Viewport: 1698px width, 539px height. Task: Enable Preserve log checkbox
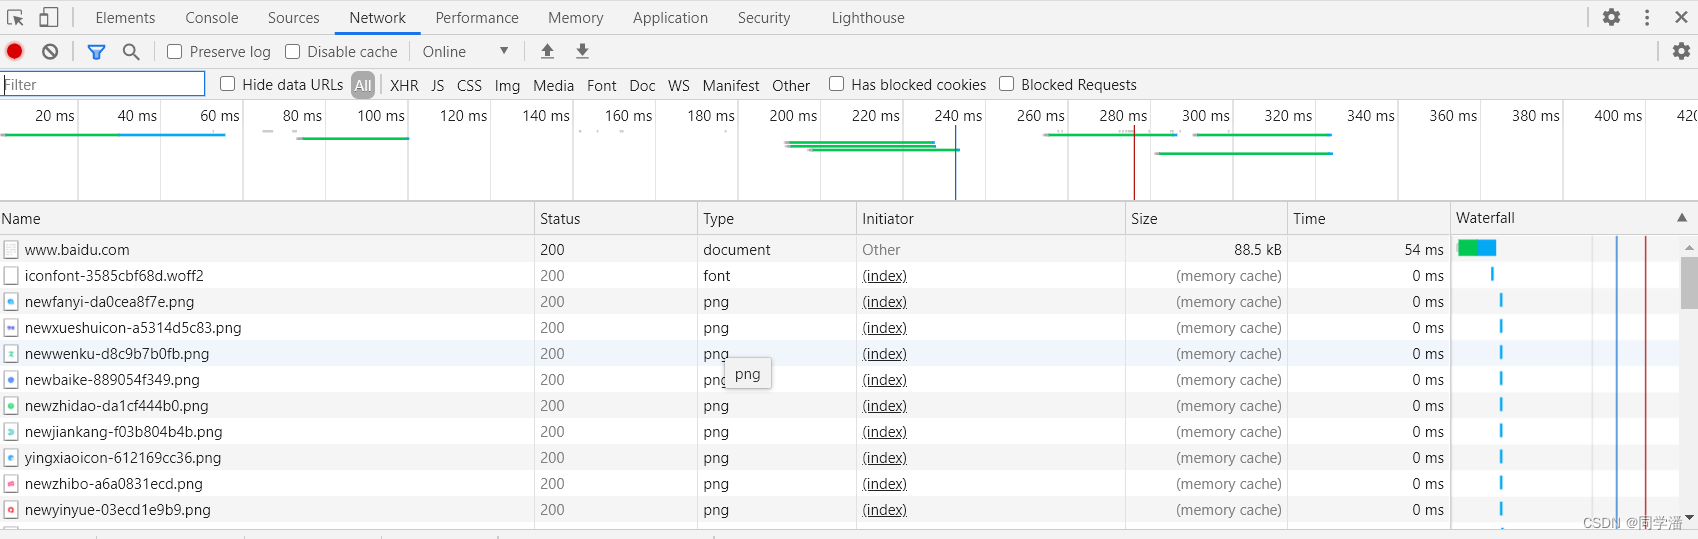174,51
